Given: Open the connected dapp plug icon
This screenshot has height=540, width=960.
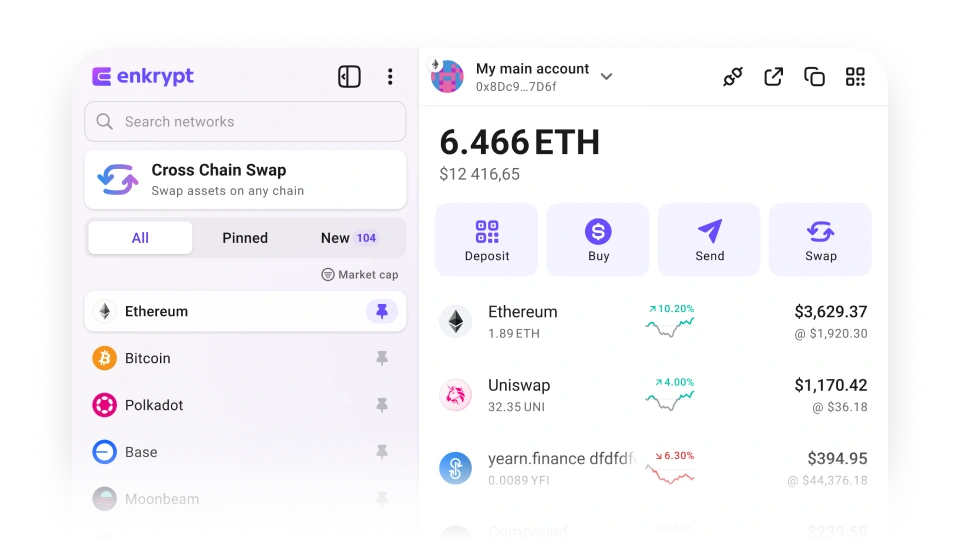Looking at the screenshot, I should coord(732,77).
